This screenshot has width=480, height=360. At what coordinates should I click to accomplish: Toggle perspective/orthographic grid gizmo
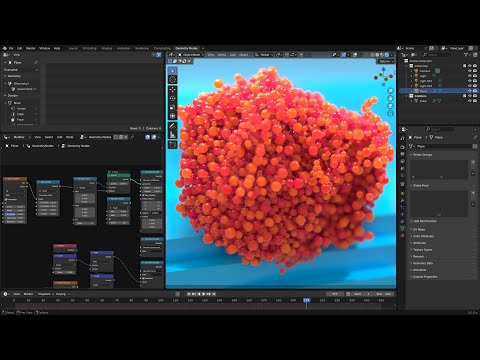390,114
